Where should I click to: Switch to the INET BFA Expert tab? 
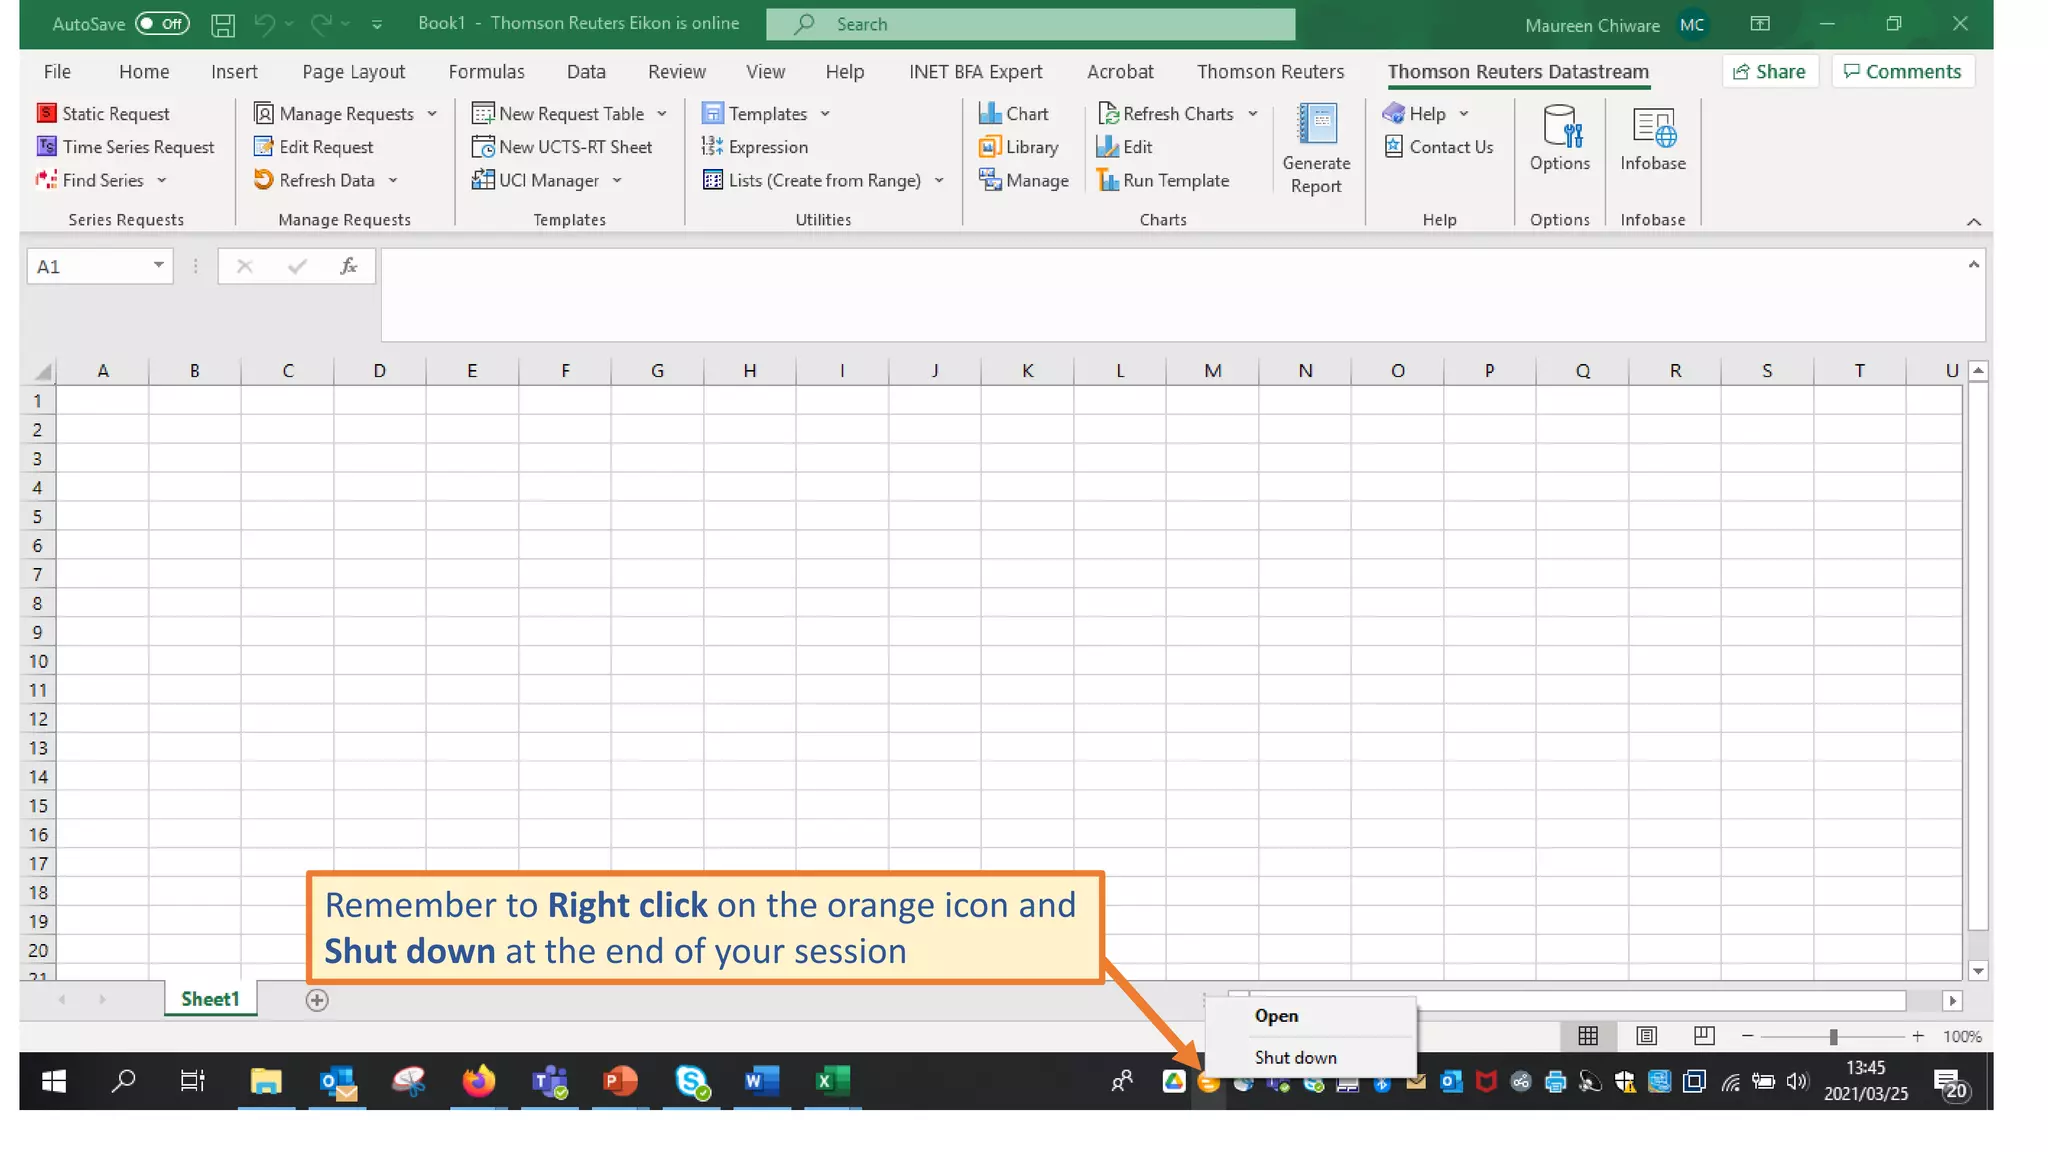click(975, 72)
